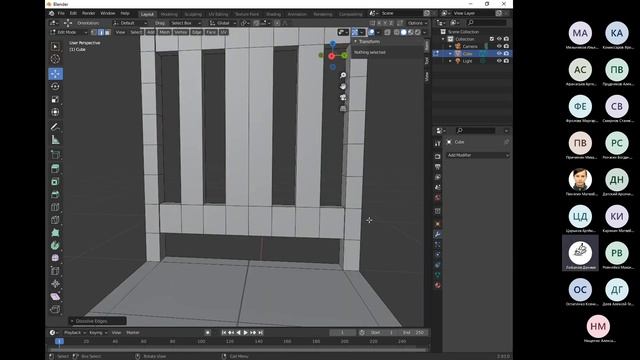This screenshot has height=360, width=640.
Task: Open the Options dropdown in header
Action: (x=418, y=23)
